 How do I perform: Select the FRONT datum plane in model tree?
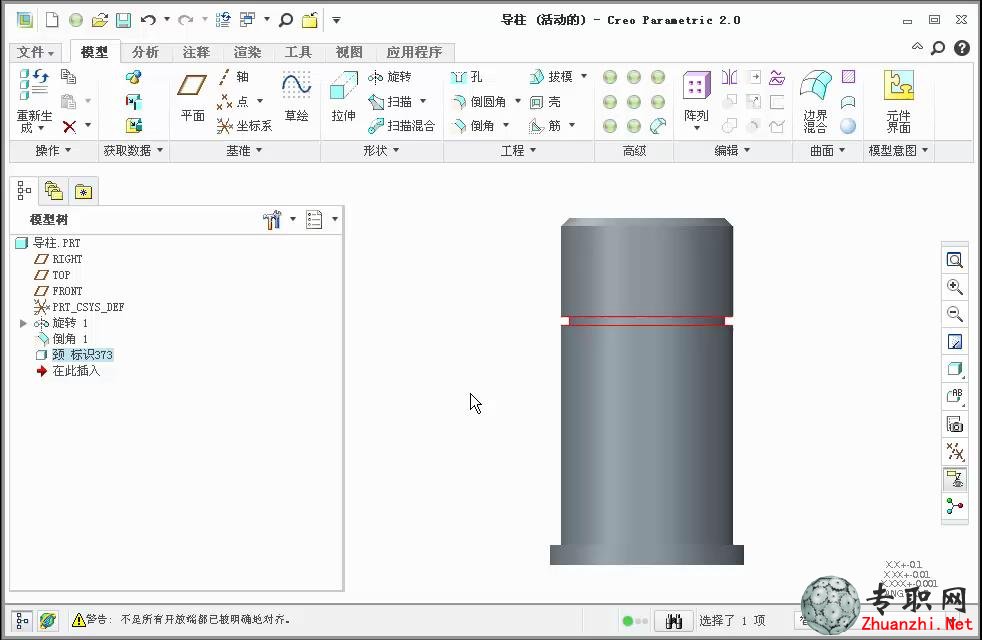pyautogui.click(x=67, y=291)
